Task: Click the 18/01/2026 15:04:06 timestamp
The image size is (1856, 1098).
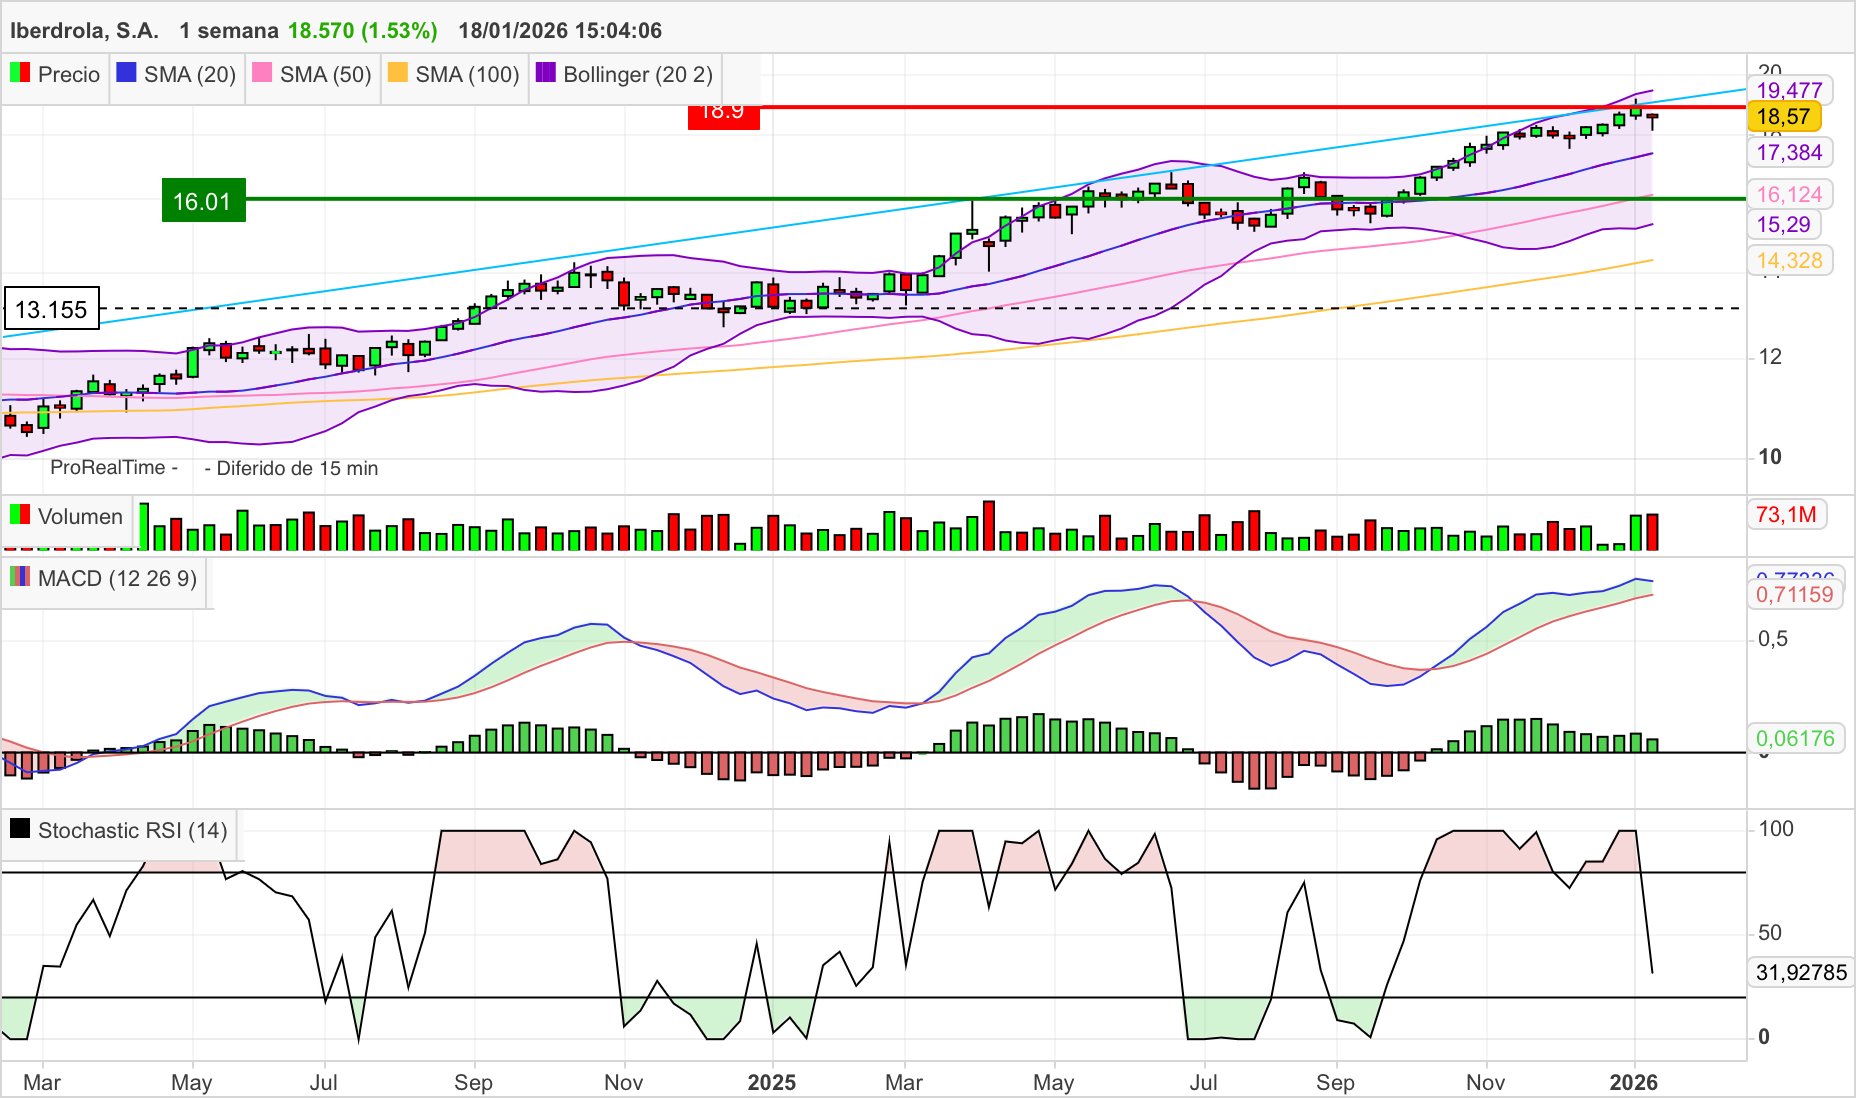Action: [560, 31]
